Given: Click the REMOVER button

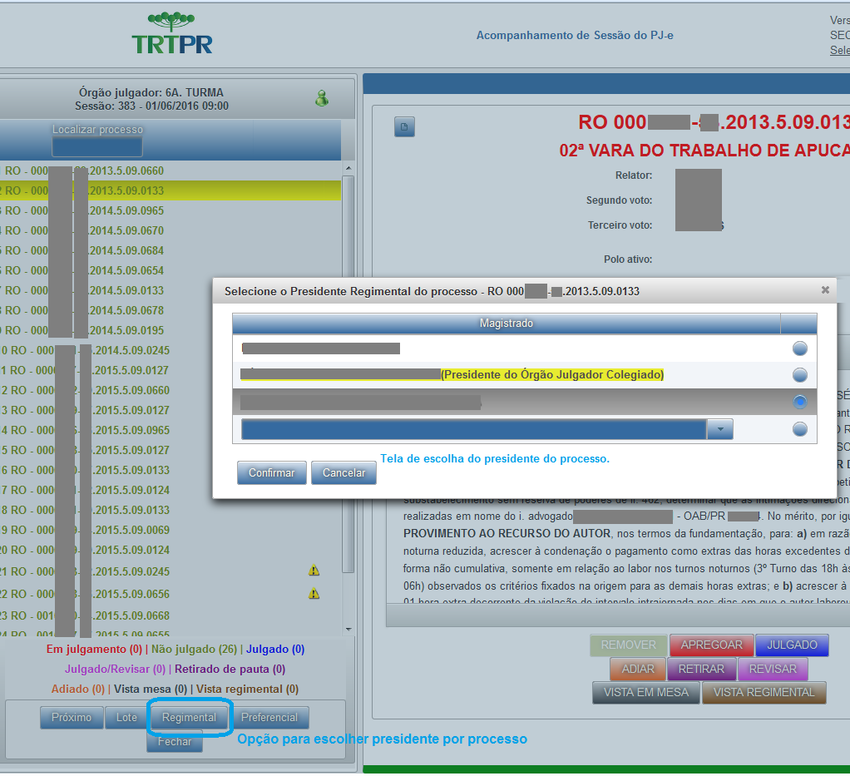Looking at the screenshot, I should coord(628,645).
